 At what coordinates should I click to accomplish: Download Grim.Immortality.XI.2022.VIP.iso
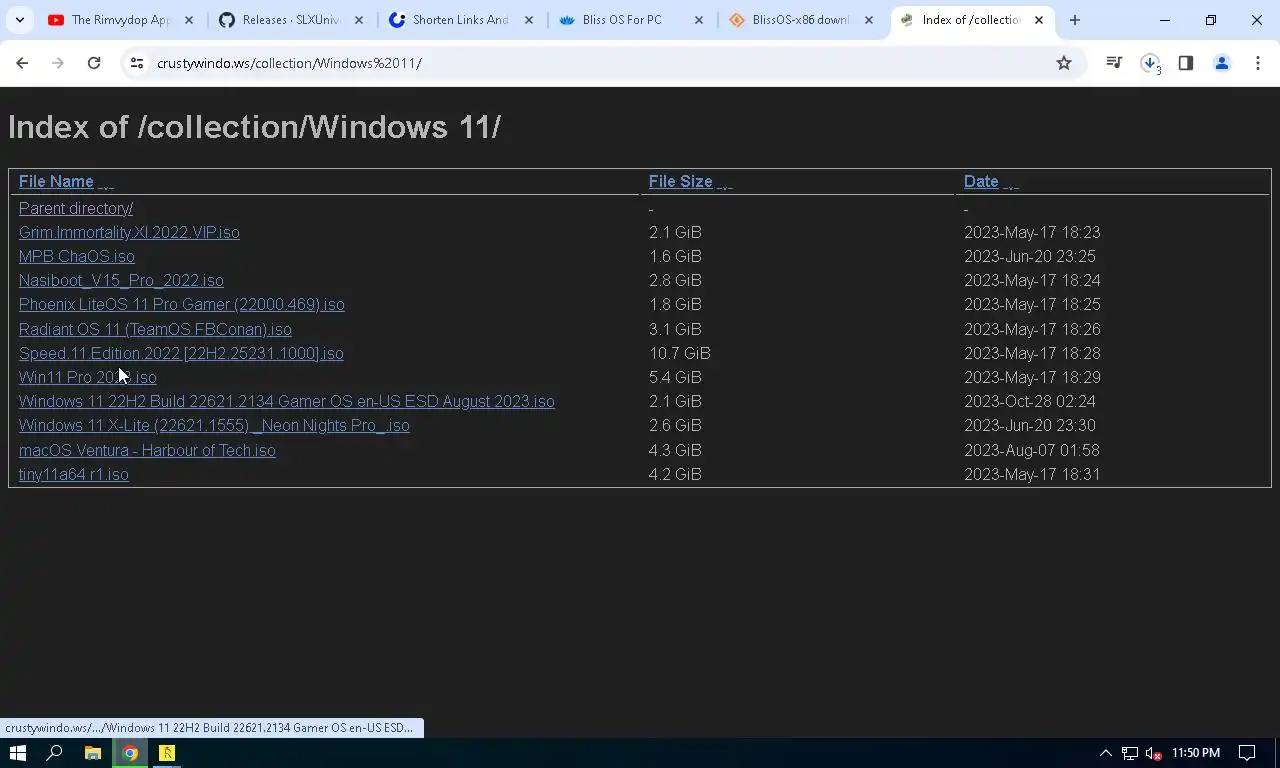tap(129, 232)
